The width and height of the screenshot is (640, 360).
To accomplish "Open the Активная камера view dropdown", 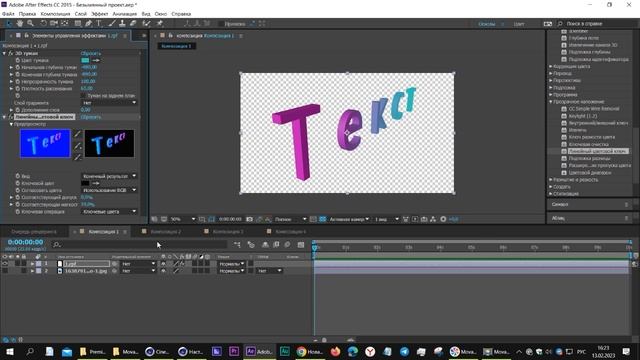I will click(x=349, y=219).
